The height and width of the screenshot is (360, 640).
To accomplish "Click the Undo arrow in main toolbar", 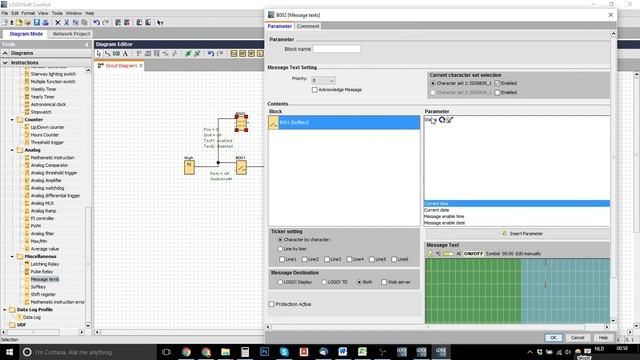I will 96,22.
